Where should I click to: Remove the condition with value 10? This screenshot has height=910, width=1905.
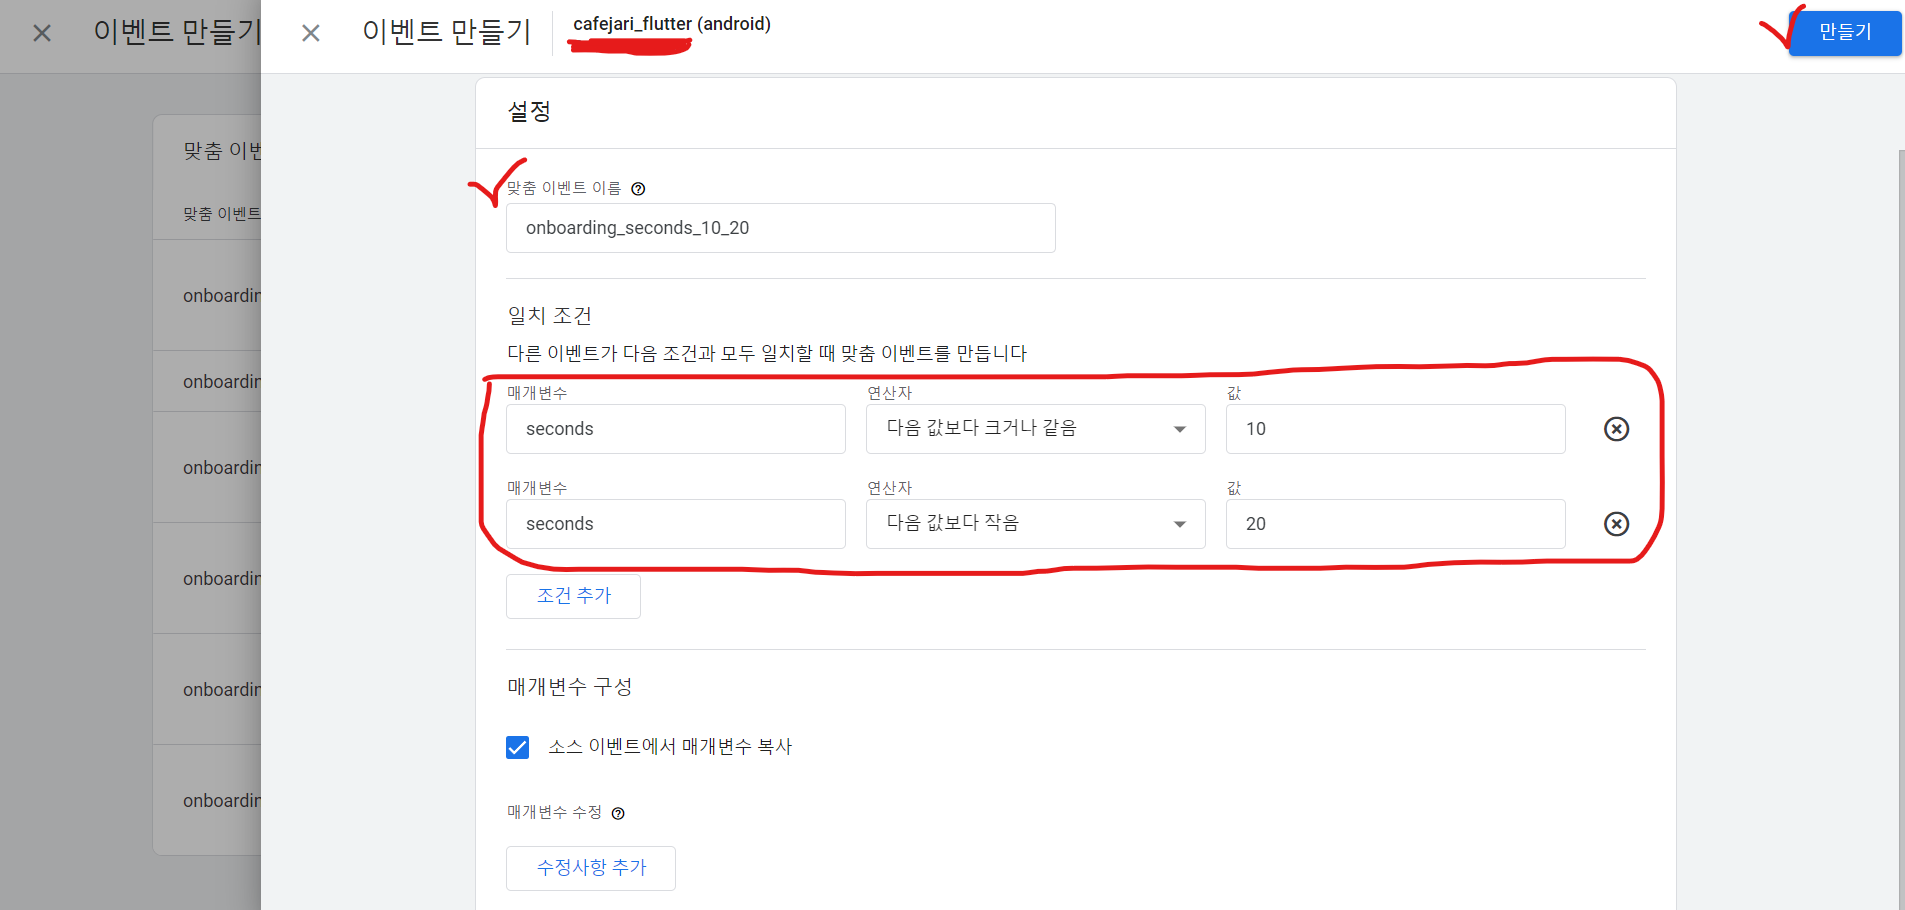pyautogui.click(x=1616, y=429)
